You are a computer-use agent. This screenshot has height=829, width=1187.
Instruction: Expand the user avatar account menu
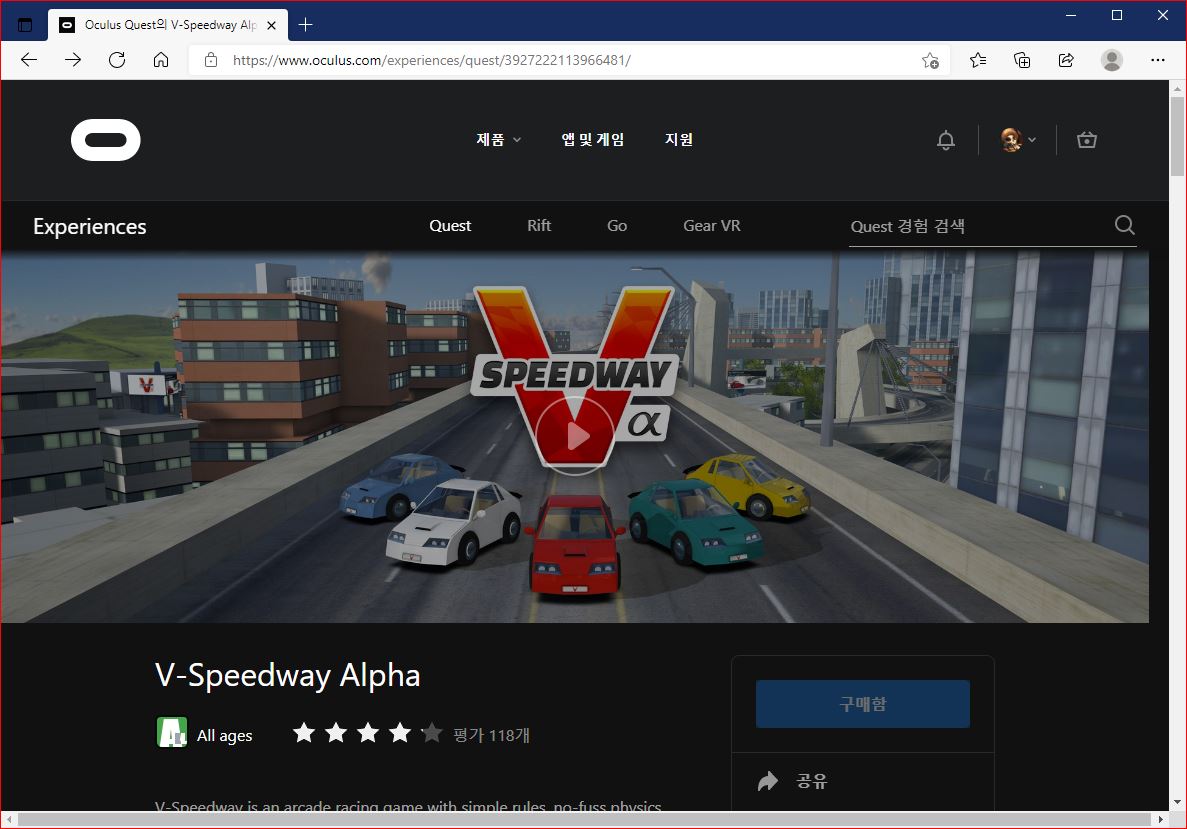click(1018, 140)
